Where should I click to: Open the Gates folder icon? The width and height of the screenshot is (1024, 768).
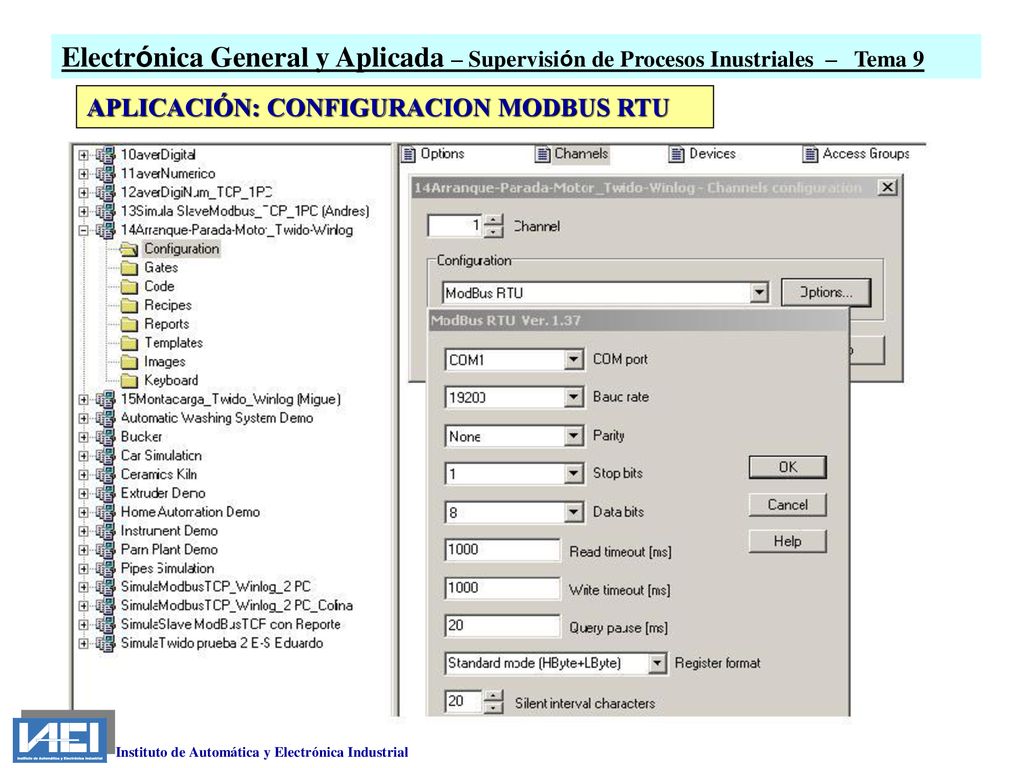click(x=129, y=268)
